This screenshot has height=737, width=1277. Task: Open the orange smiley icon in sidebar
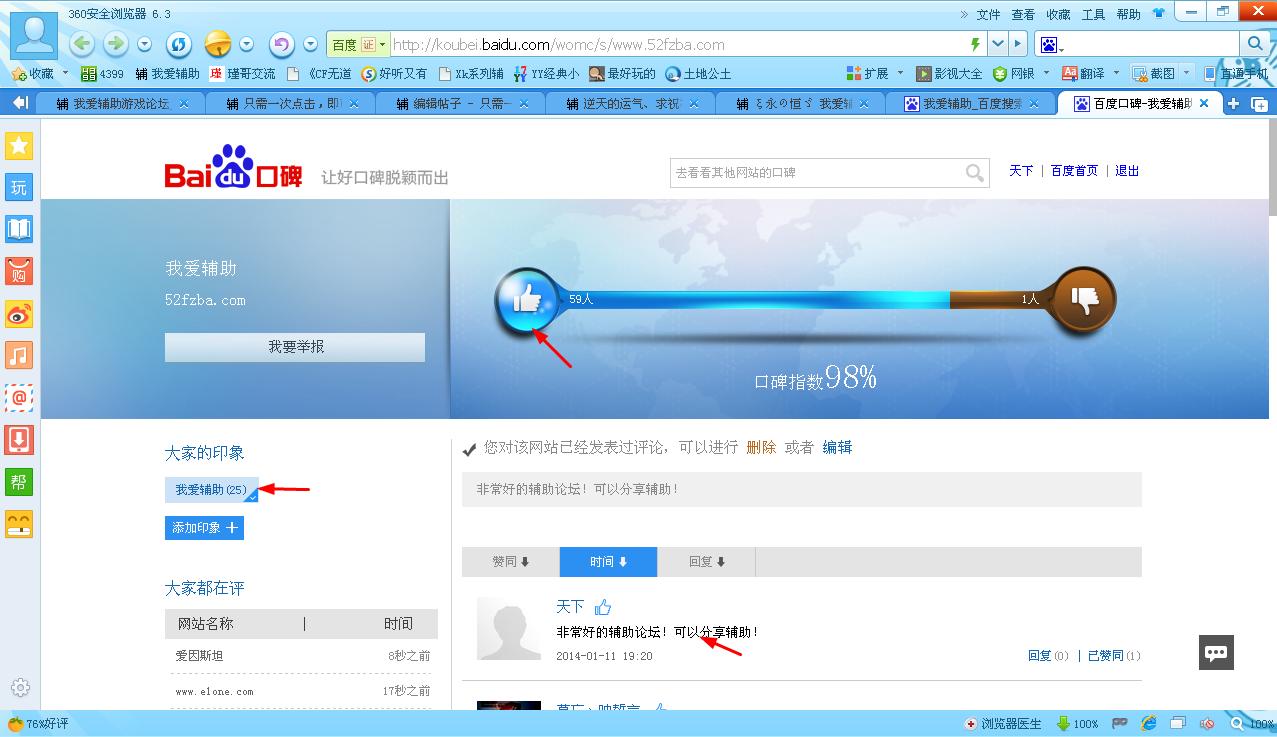point(19,524)
